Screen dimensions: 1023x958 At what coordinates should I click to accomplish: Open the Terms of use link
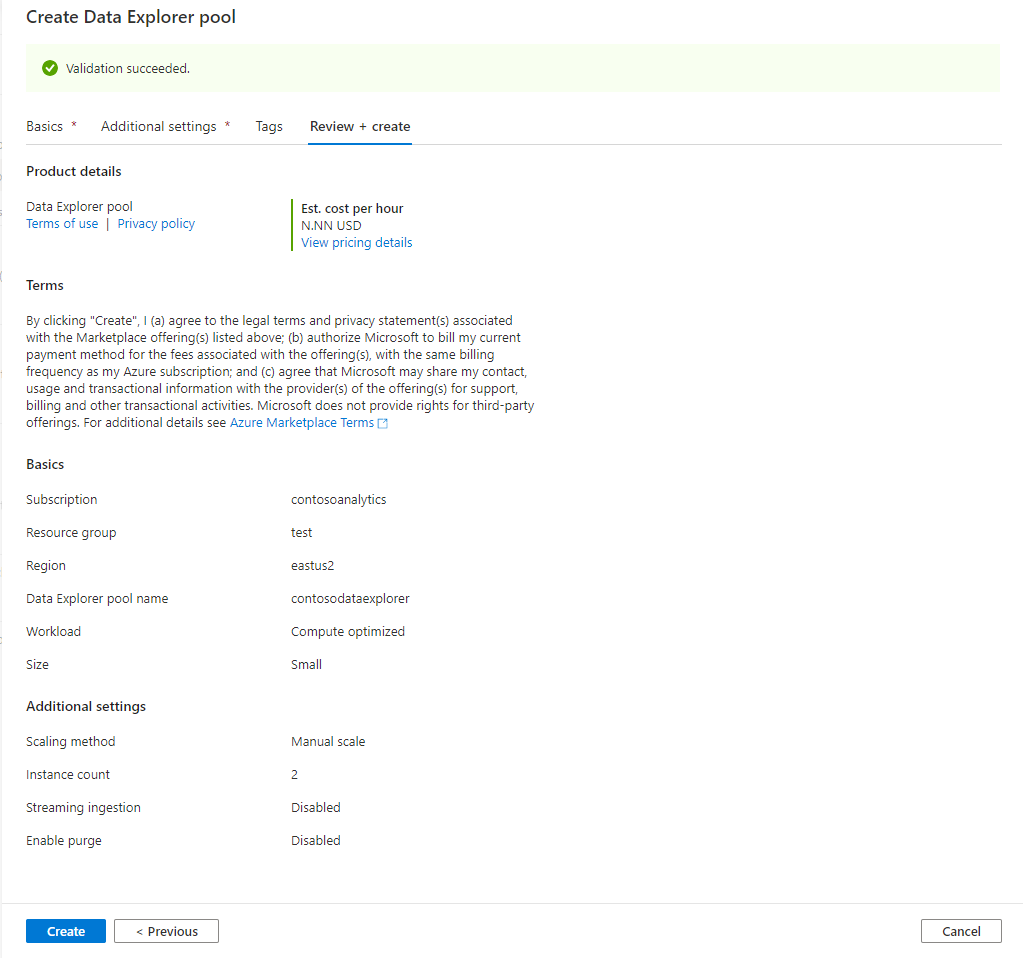pyautogui.click(x=61, y=223)
